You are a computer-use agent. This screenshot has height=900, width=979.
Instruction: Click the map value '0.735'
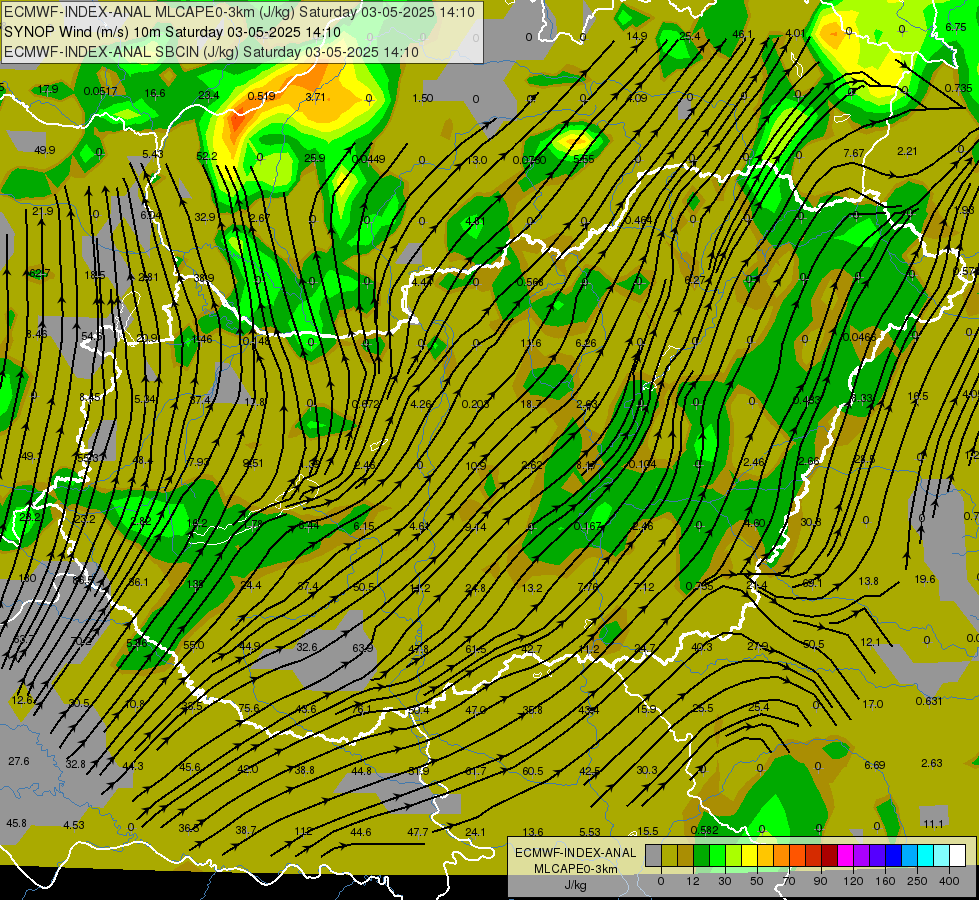(958, 88)
